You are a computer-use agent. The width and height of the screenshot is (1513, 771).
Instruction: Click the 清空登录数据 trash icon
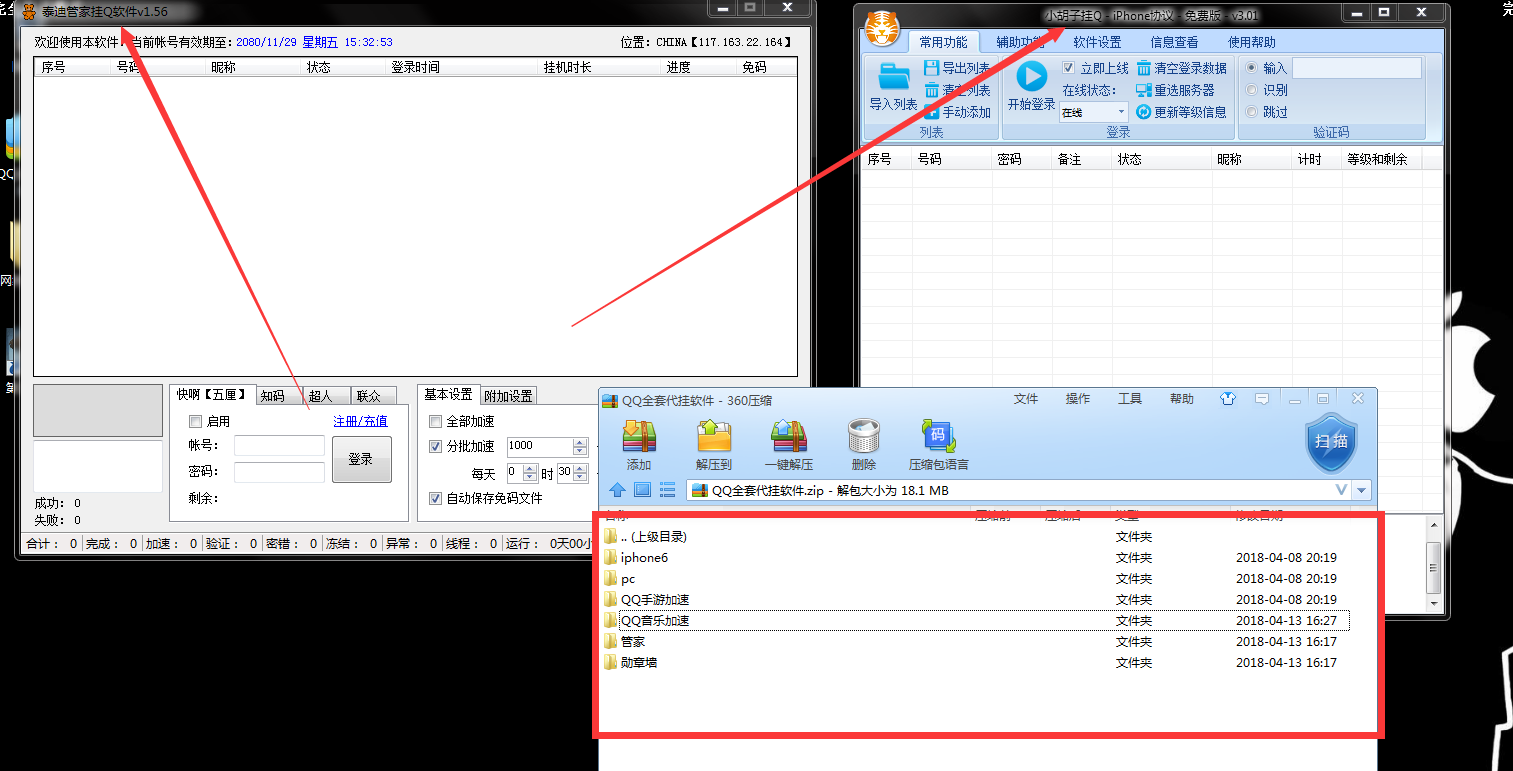1144,68
